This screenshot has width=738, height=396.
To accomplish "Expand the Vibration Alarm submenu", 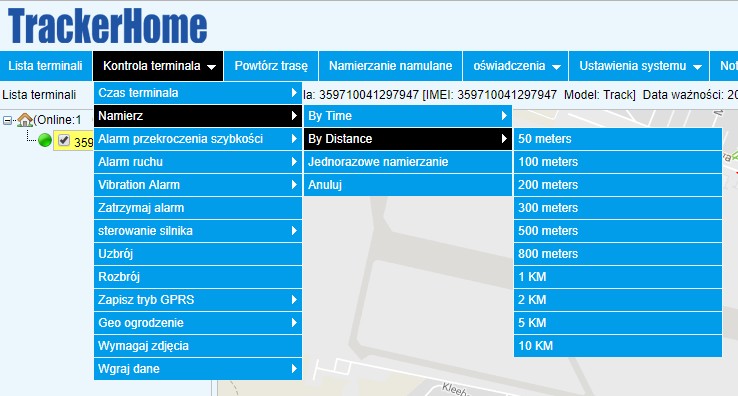I will click(x=198, y=185).
